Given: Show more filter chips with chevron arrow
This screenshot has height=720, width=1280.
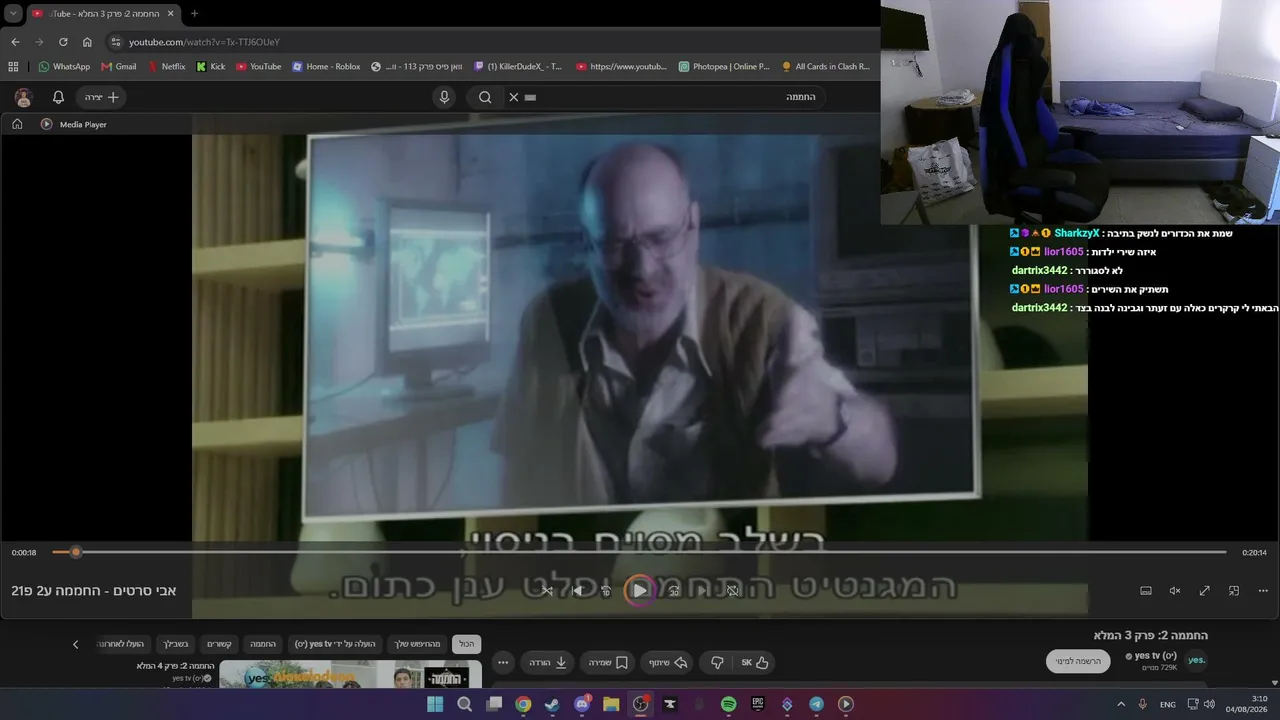Looking at the screenshot, I should 75,644.
